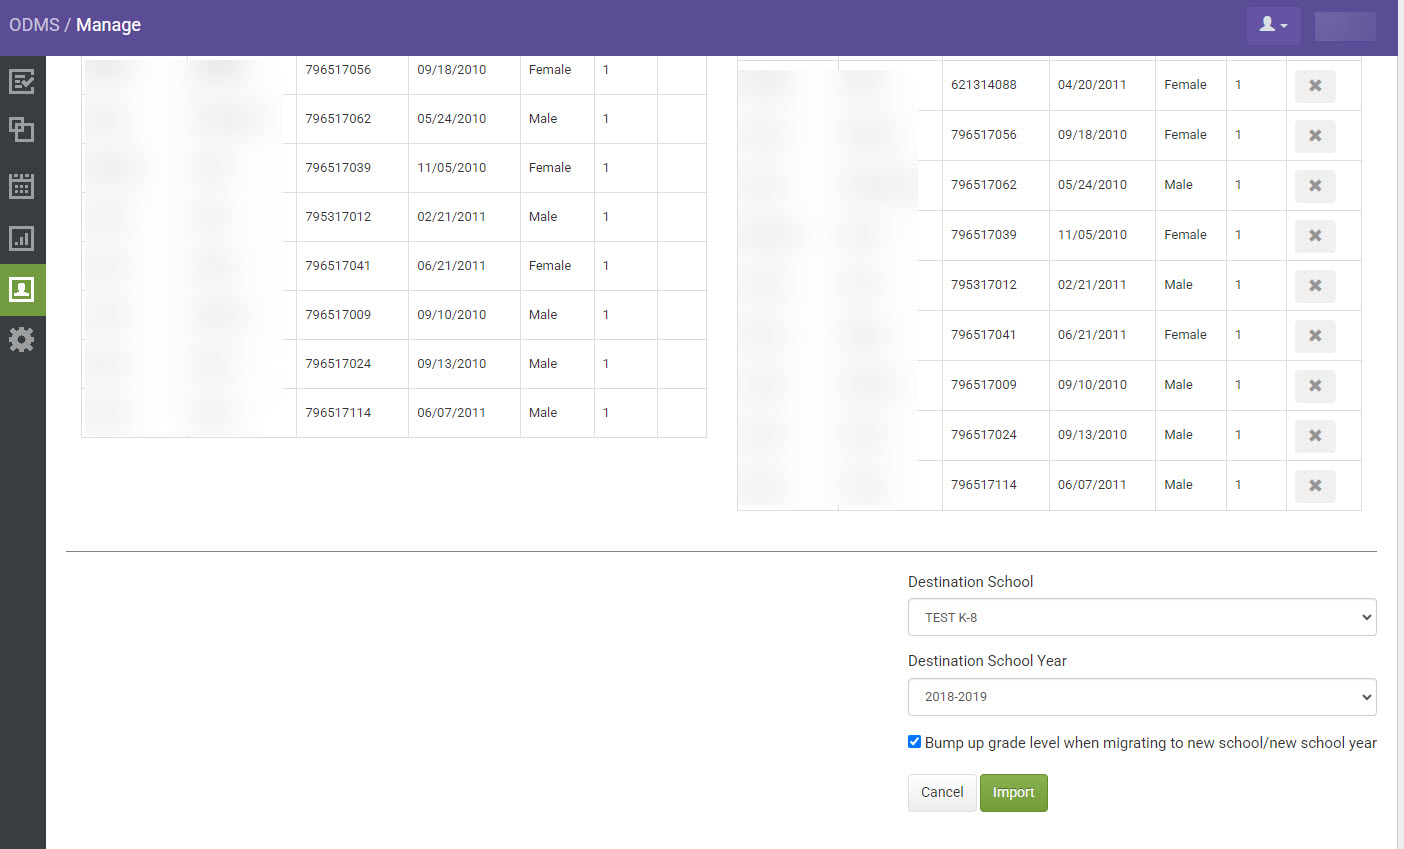Remove student 621314088 with its X button
1404x849 pixels.
[x=1314, y=86]
